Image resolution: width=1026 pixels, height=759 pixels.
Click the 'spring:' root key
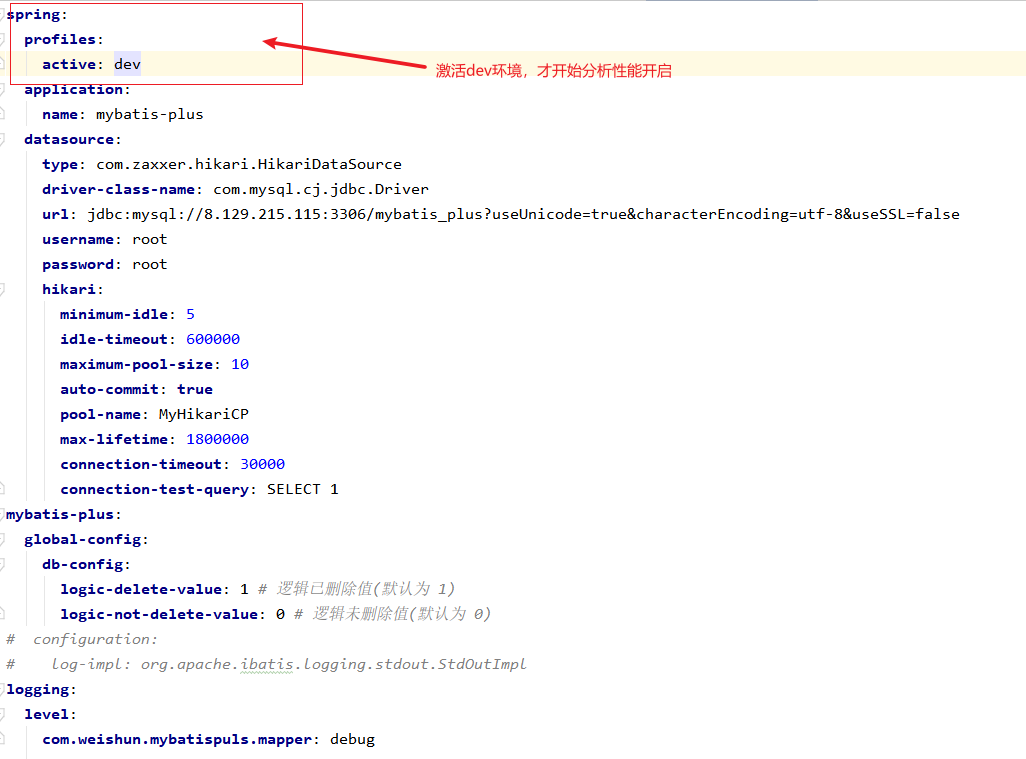37,14
